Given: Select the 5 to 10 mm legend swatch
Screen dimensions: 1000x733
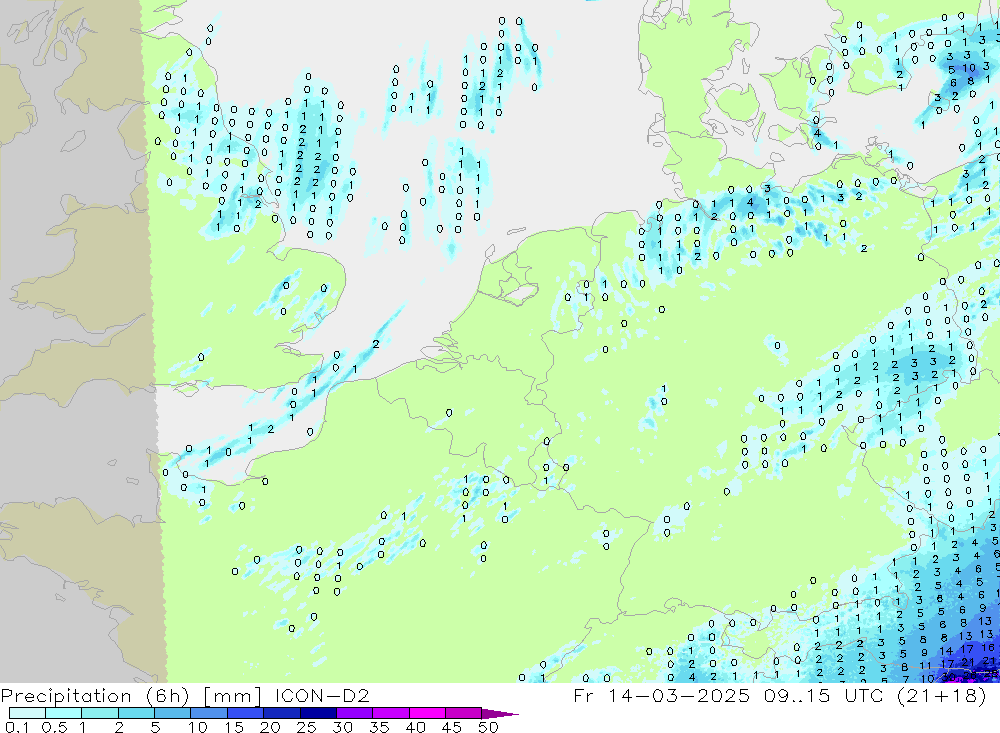Looking at the screenshot, I should (x=172, y=713).
